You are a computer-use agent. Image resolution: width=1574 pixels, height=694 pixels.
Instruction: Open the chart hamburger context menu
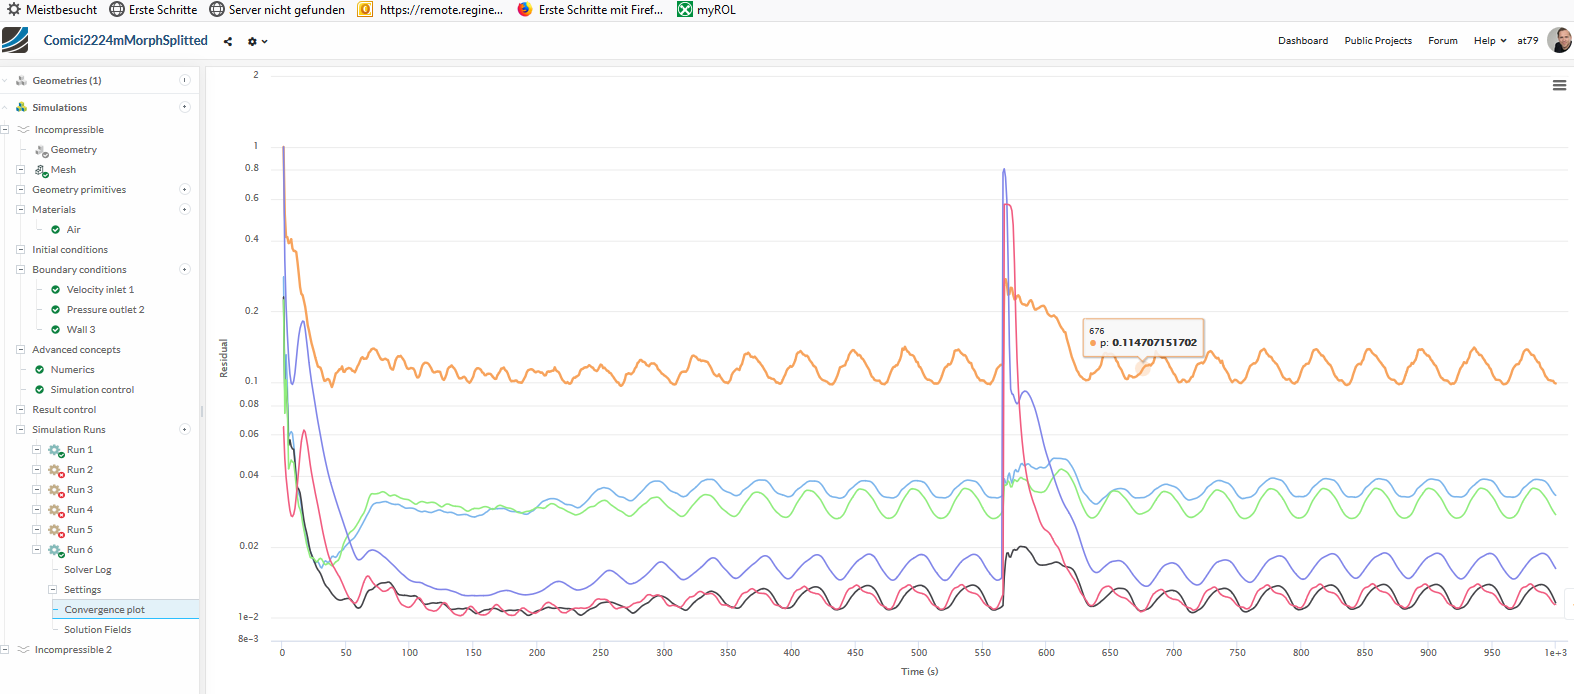tap(1559, 86)
